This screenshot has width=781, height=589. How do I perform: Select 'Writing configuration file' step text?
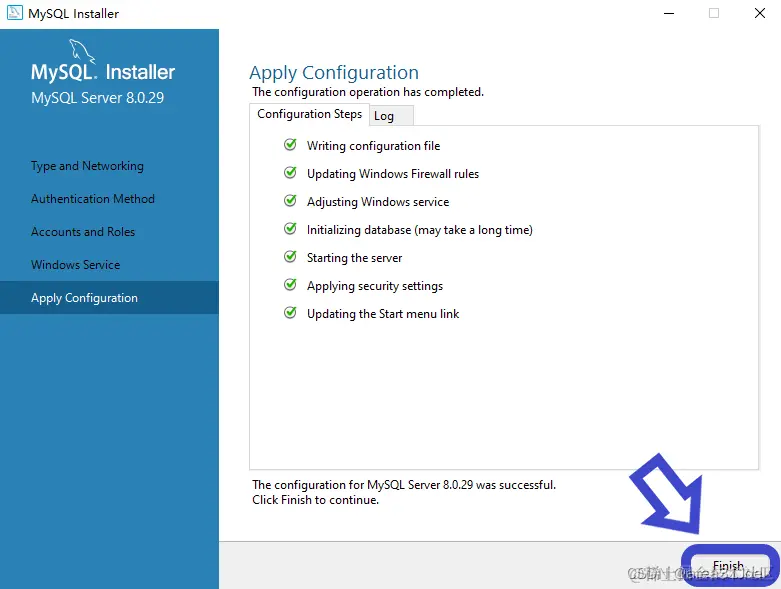(x=374, y=146)
